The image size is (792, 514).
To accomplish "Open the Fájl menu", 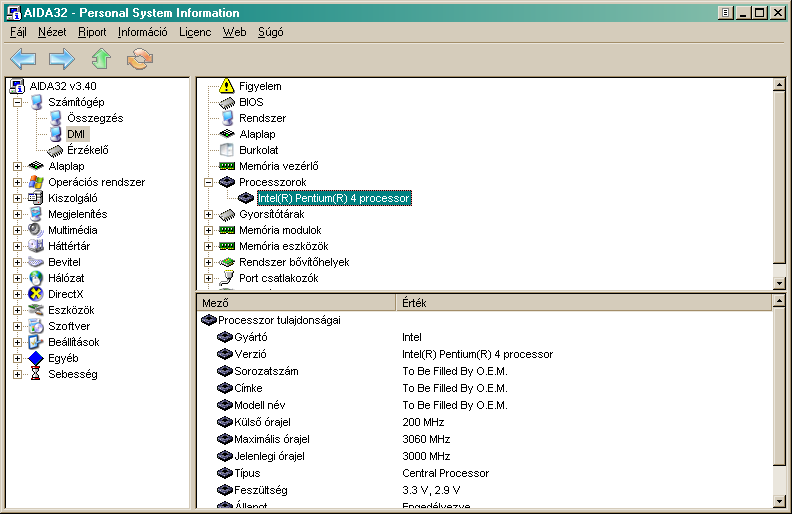I will 18,32.
